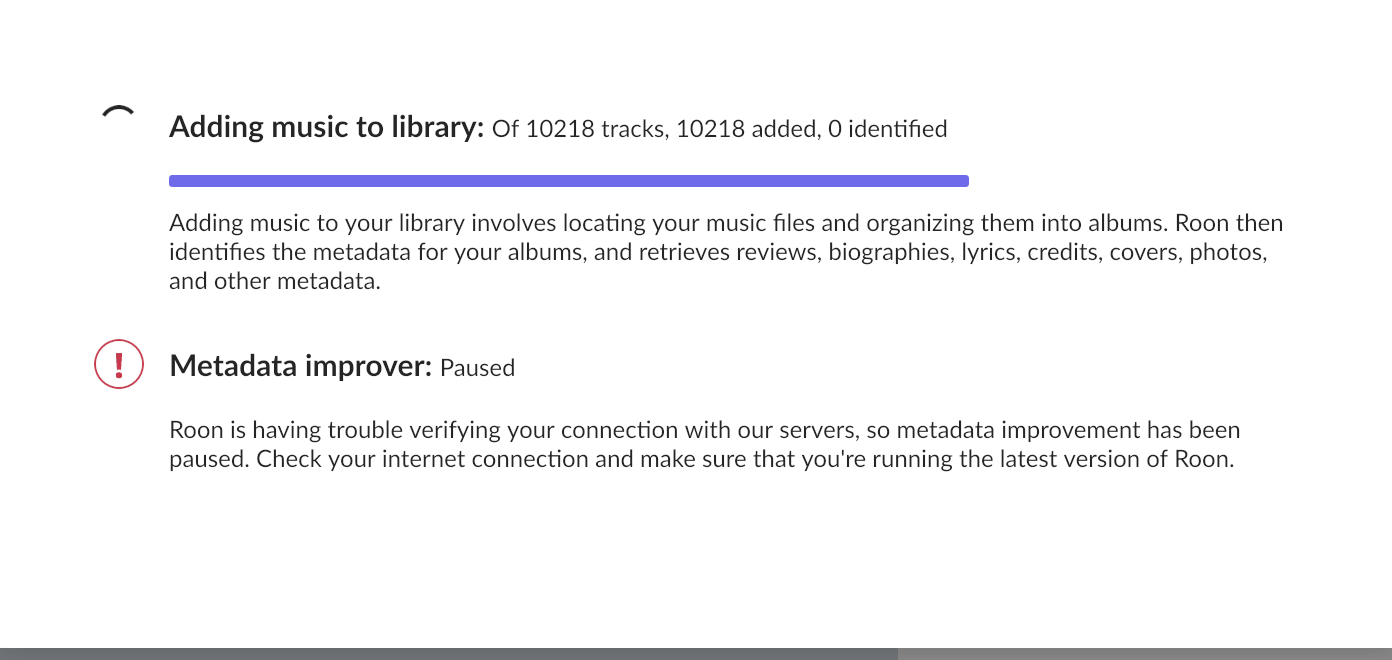Click the lighter gray segment of bottom bar
This screenshot has width=1392, height=660.
tap(1145, 654)
